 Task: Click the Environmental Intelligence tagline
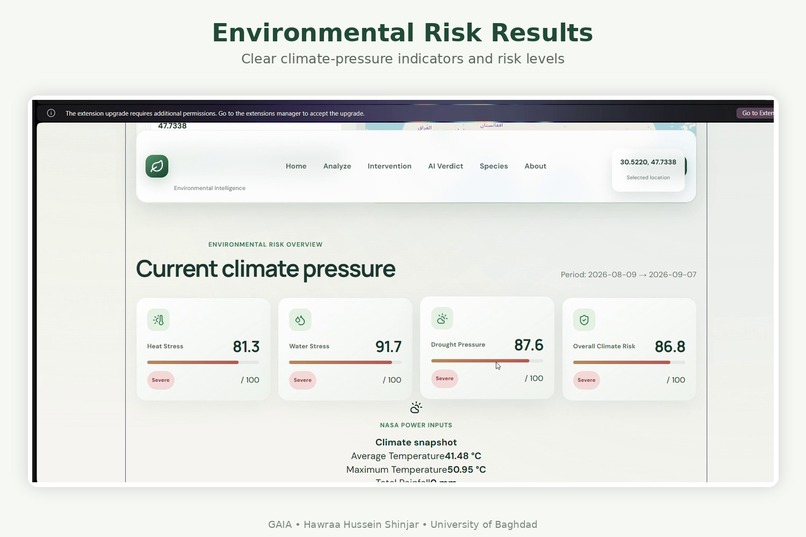click(210, 188)
